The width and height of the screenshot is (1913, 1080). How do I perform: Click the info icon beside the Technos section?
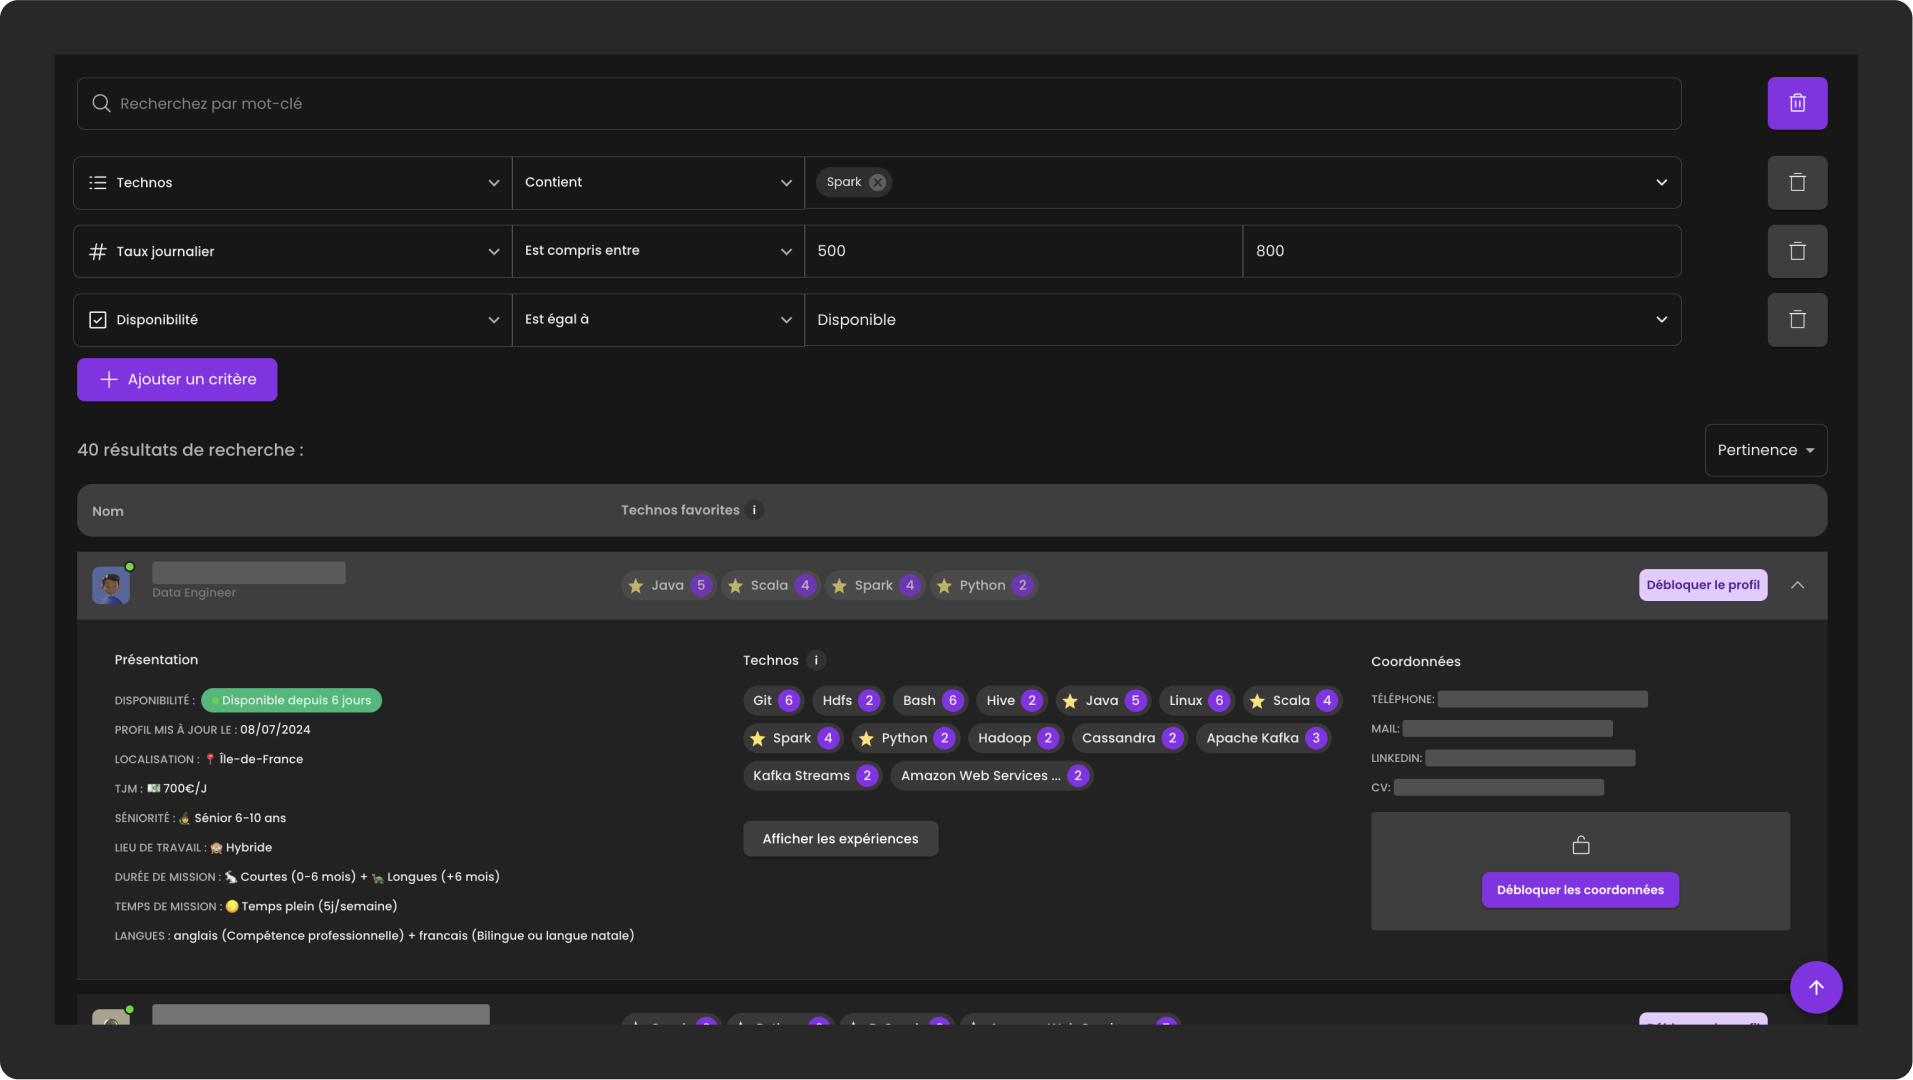pos(816,660)
